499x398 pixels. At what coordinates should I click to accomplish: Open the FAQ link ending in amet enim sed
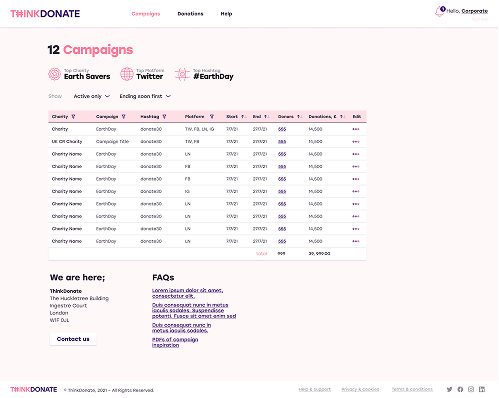[194, 310]
